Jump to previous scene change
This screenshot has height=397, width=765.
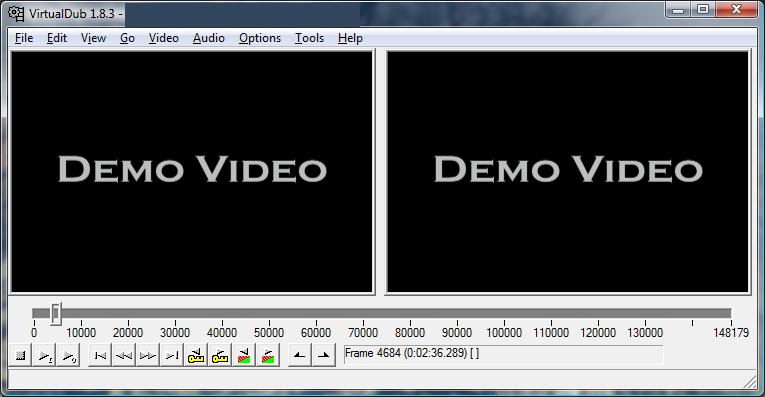point(243,356)
